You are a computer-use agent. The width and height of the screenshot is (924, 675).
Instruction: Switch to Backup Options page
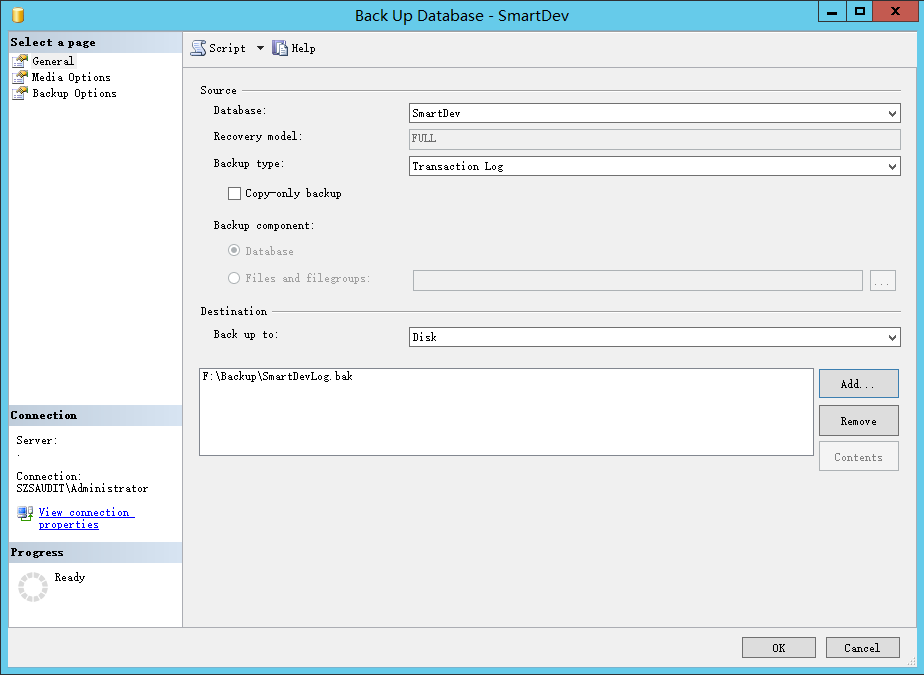coord(73,93)
